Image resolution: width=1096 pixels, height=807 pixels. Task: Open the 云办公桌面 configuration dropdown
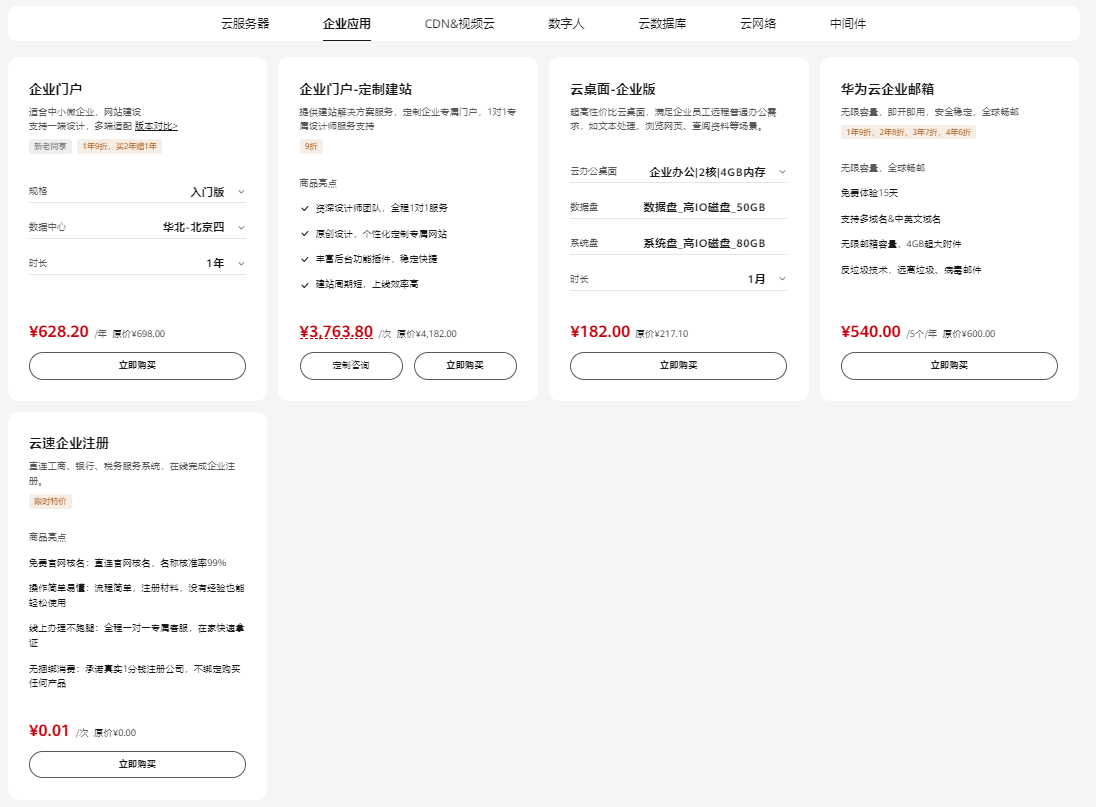713,172
